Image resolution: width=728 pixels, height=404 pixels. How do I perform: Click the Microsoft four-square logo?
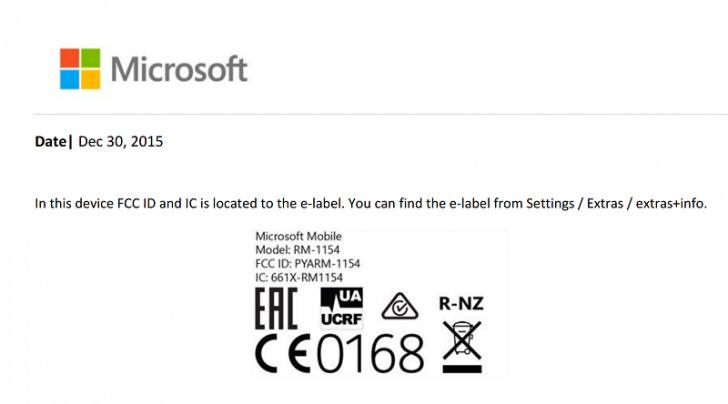(x=82, y=70)
